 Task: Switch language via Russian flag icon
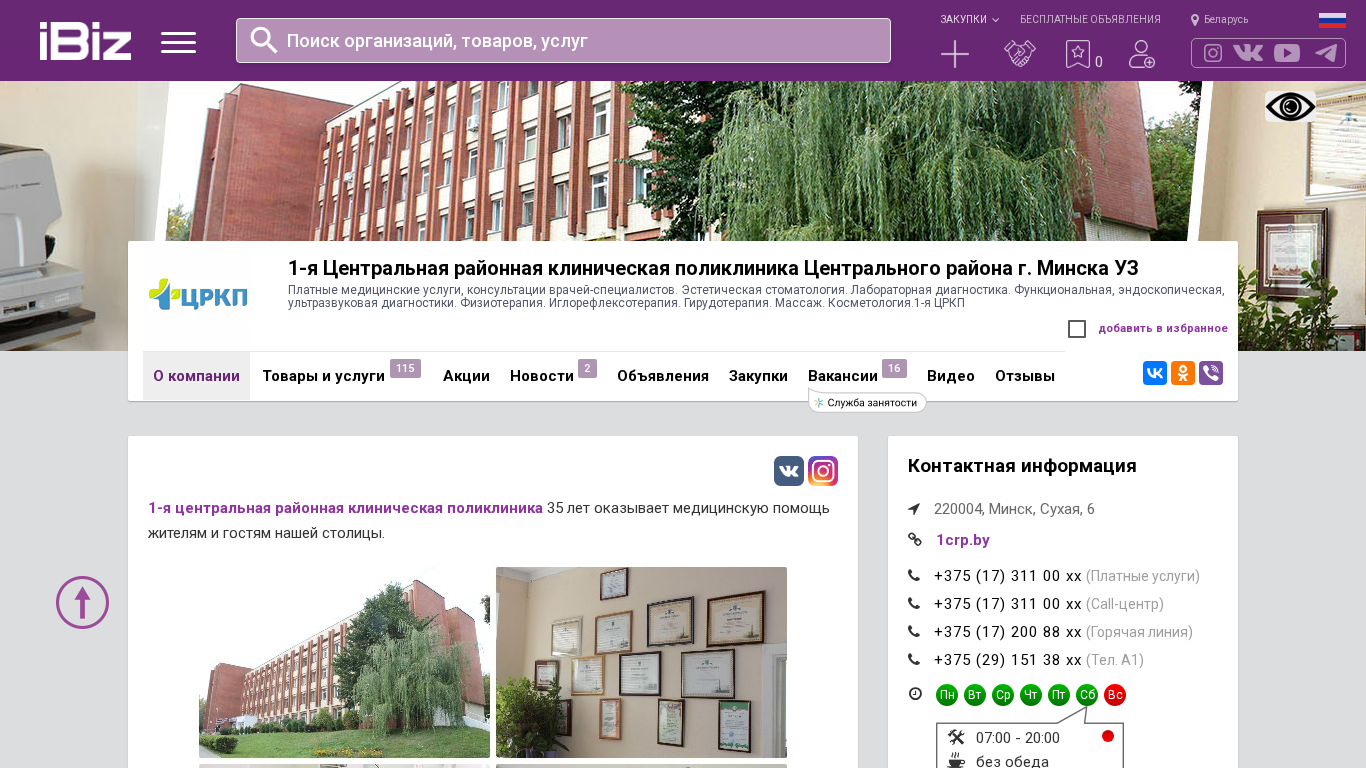click(x=1332, y=20)
